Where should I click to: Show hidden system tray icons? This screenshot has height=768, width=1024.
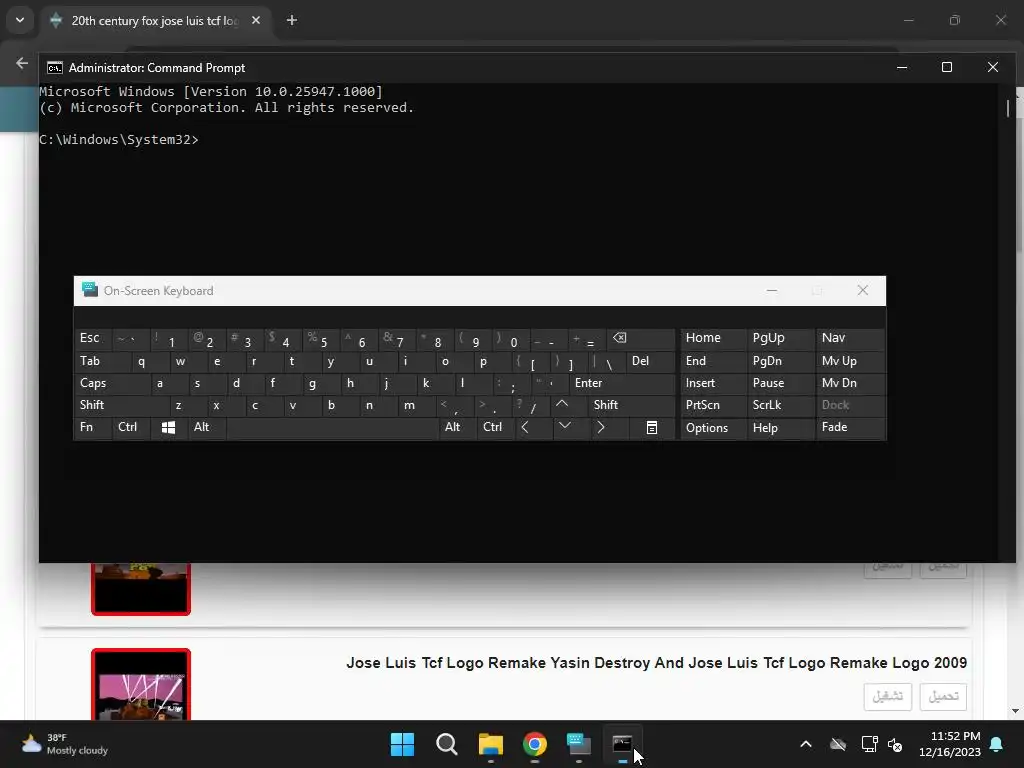click(x=806, y=744)
